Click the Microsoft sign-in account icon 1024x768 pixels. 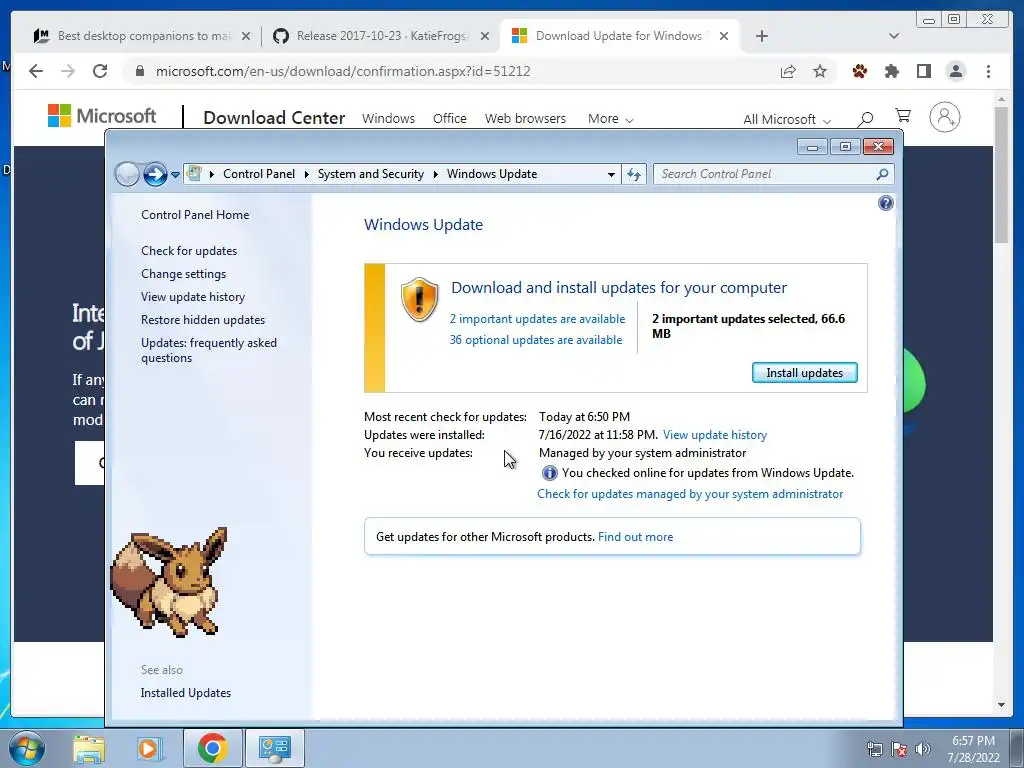tap(944, 118)
